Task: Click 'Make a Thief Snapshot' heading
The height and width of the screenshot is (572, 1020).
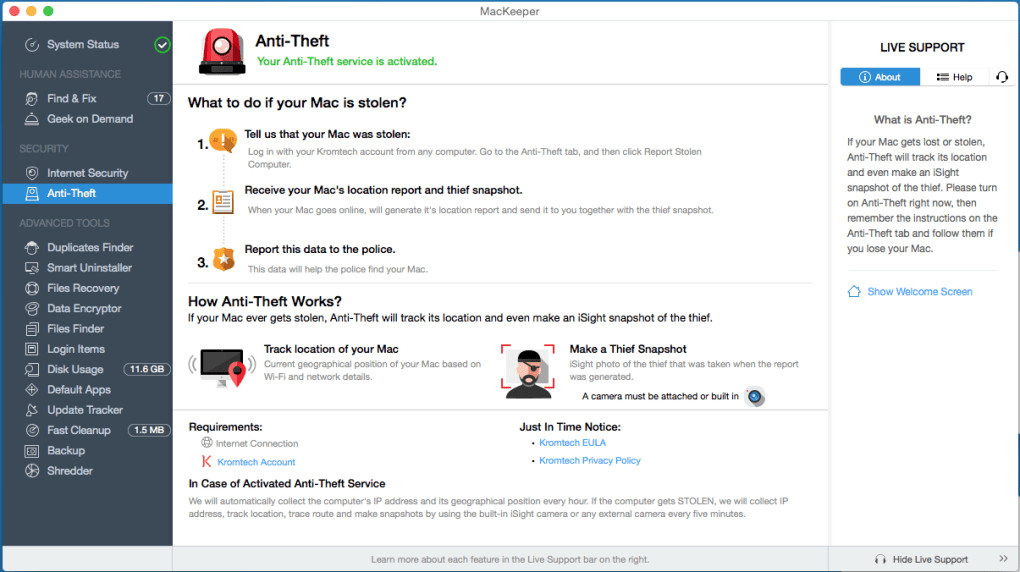Action: coord(628,349)
